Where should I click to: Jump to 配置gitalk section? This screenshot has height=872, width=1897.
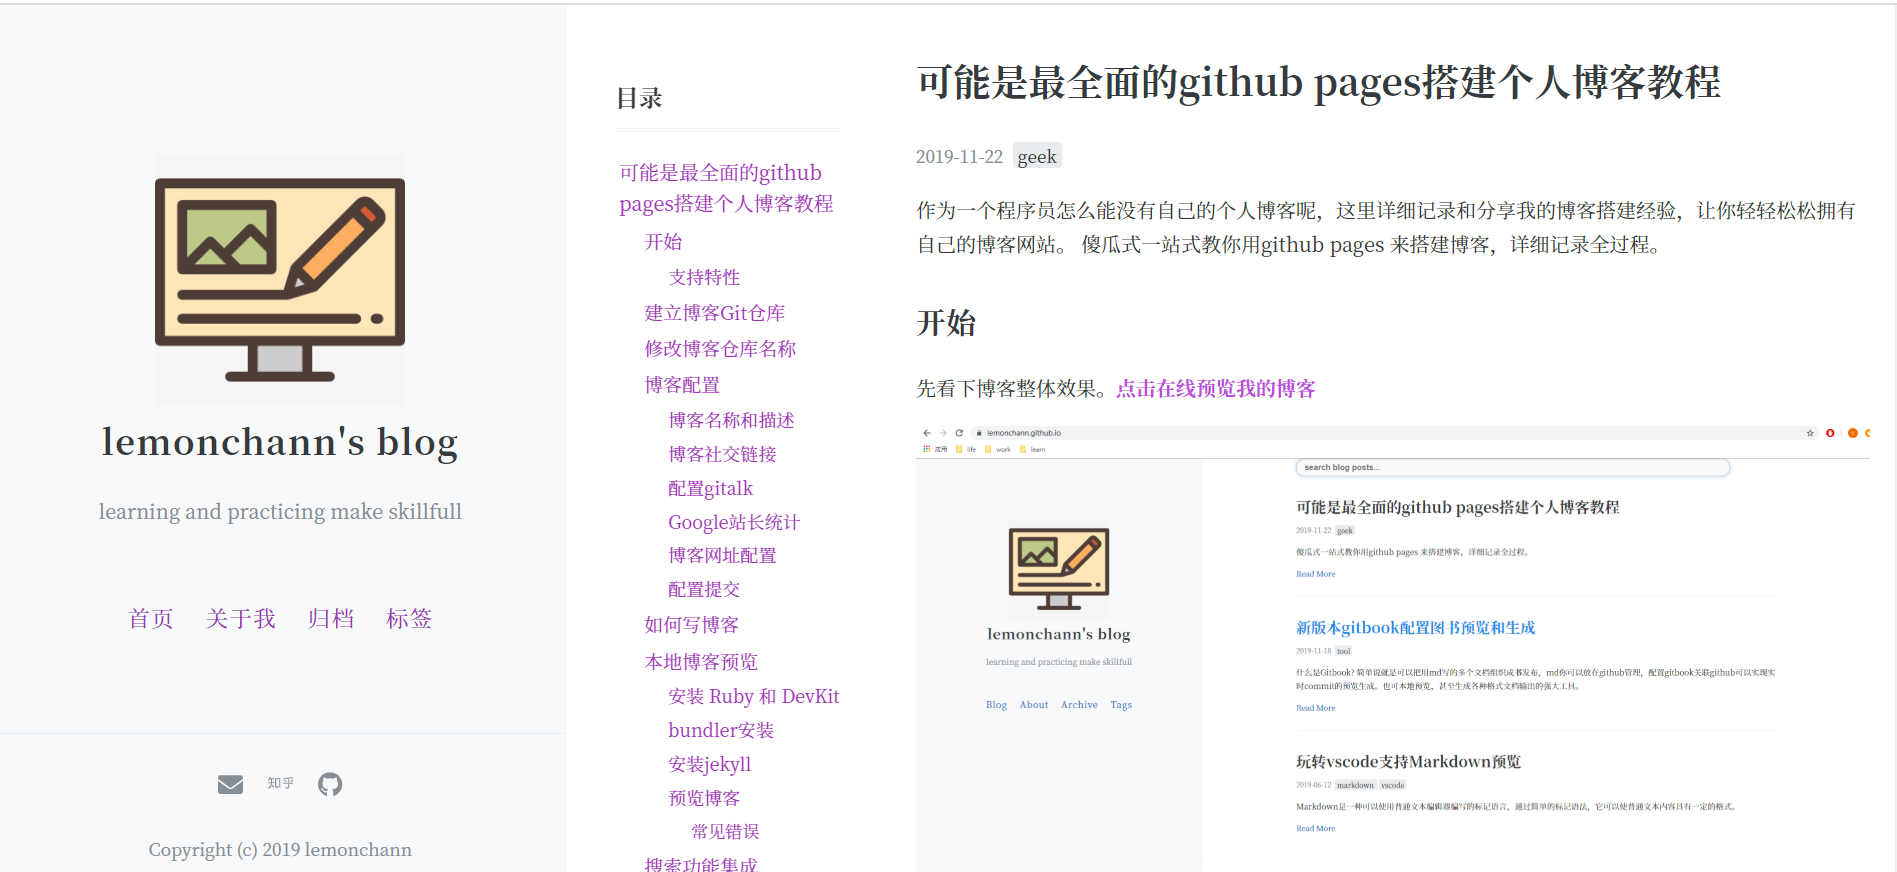pos(710,488)
